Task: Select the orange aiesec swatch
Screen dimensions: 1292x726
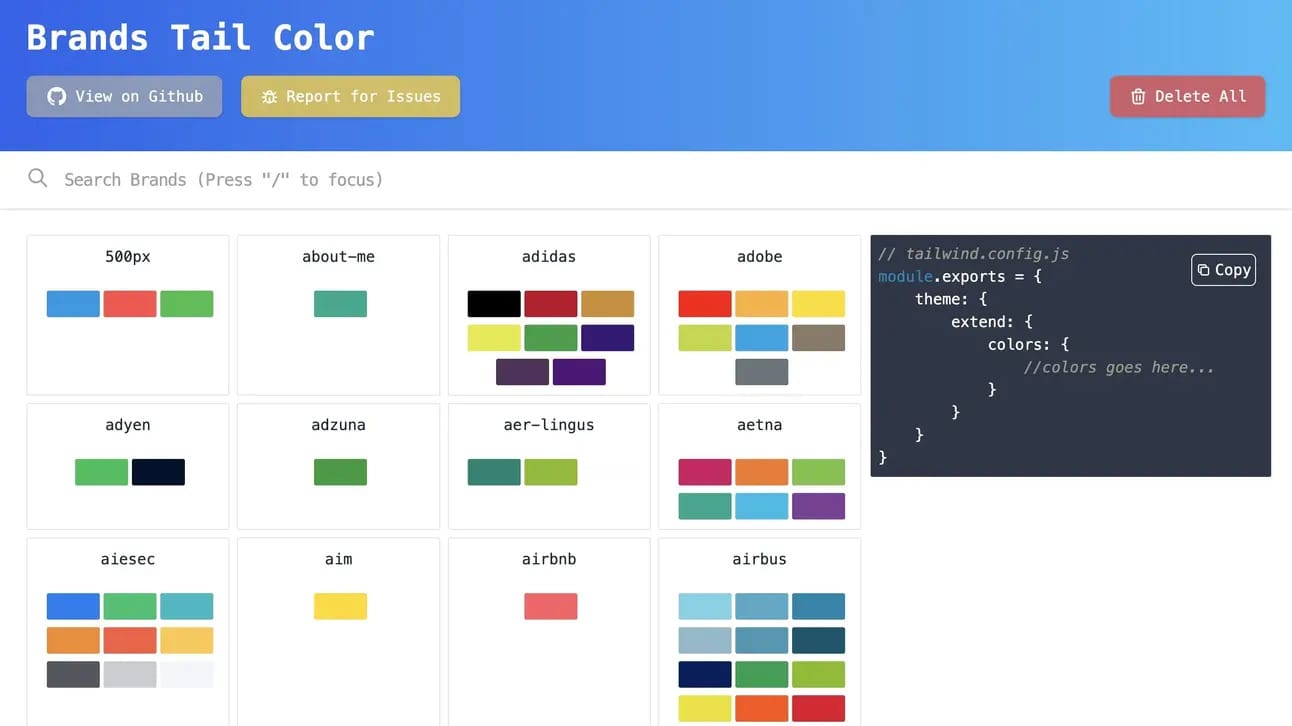Action: point(73,640)
